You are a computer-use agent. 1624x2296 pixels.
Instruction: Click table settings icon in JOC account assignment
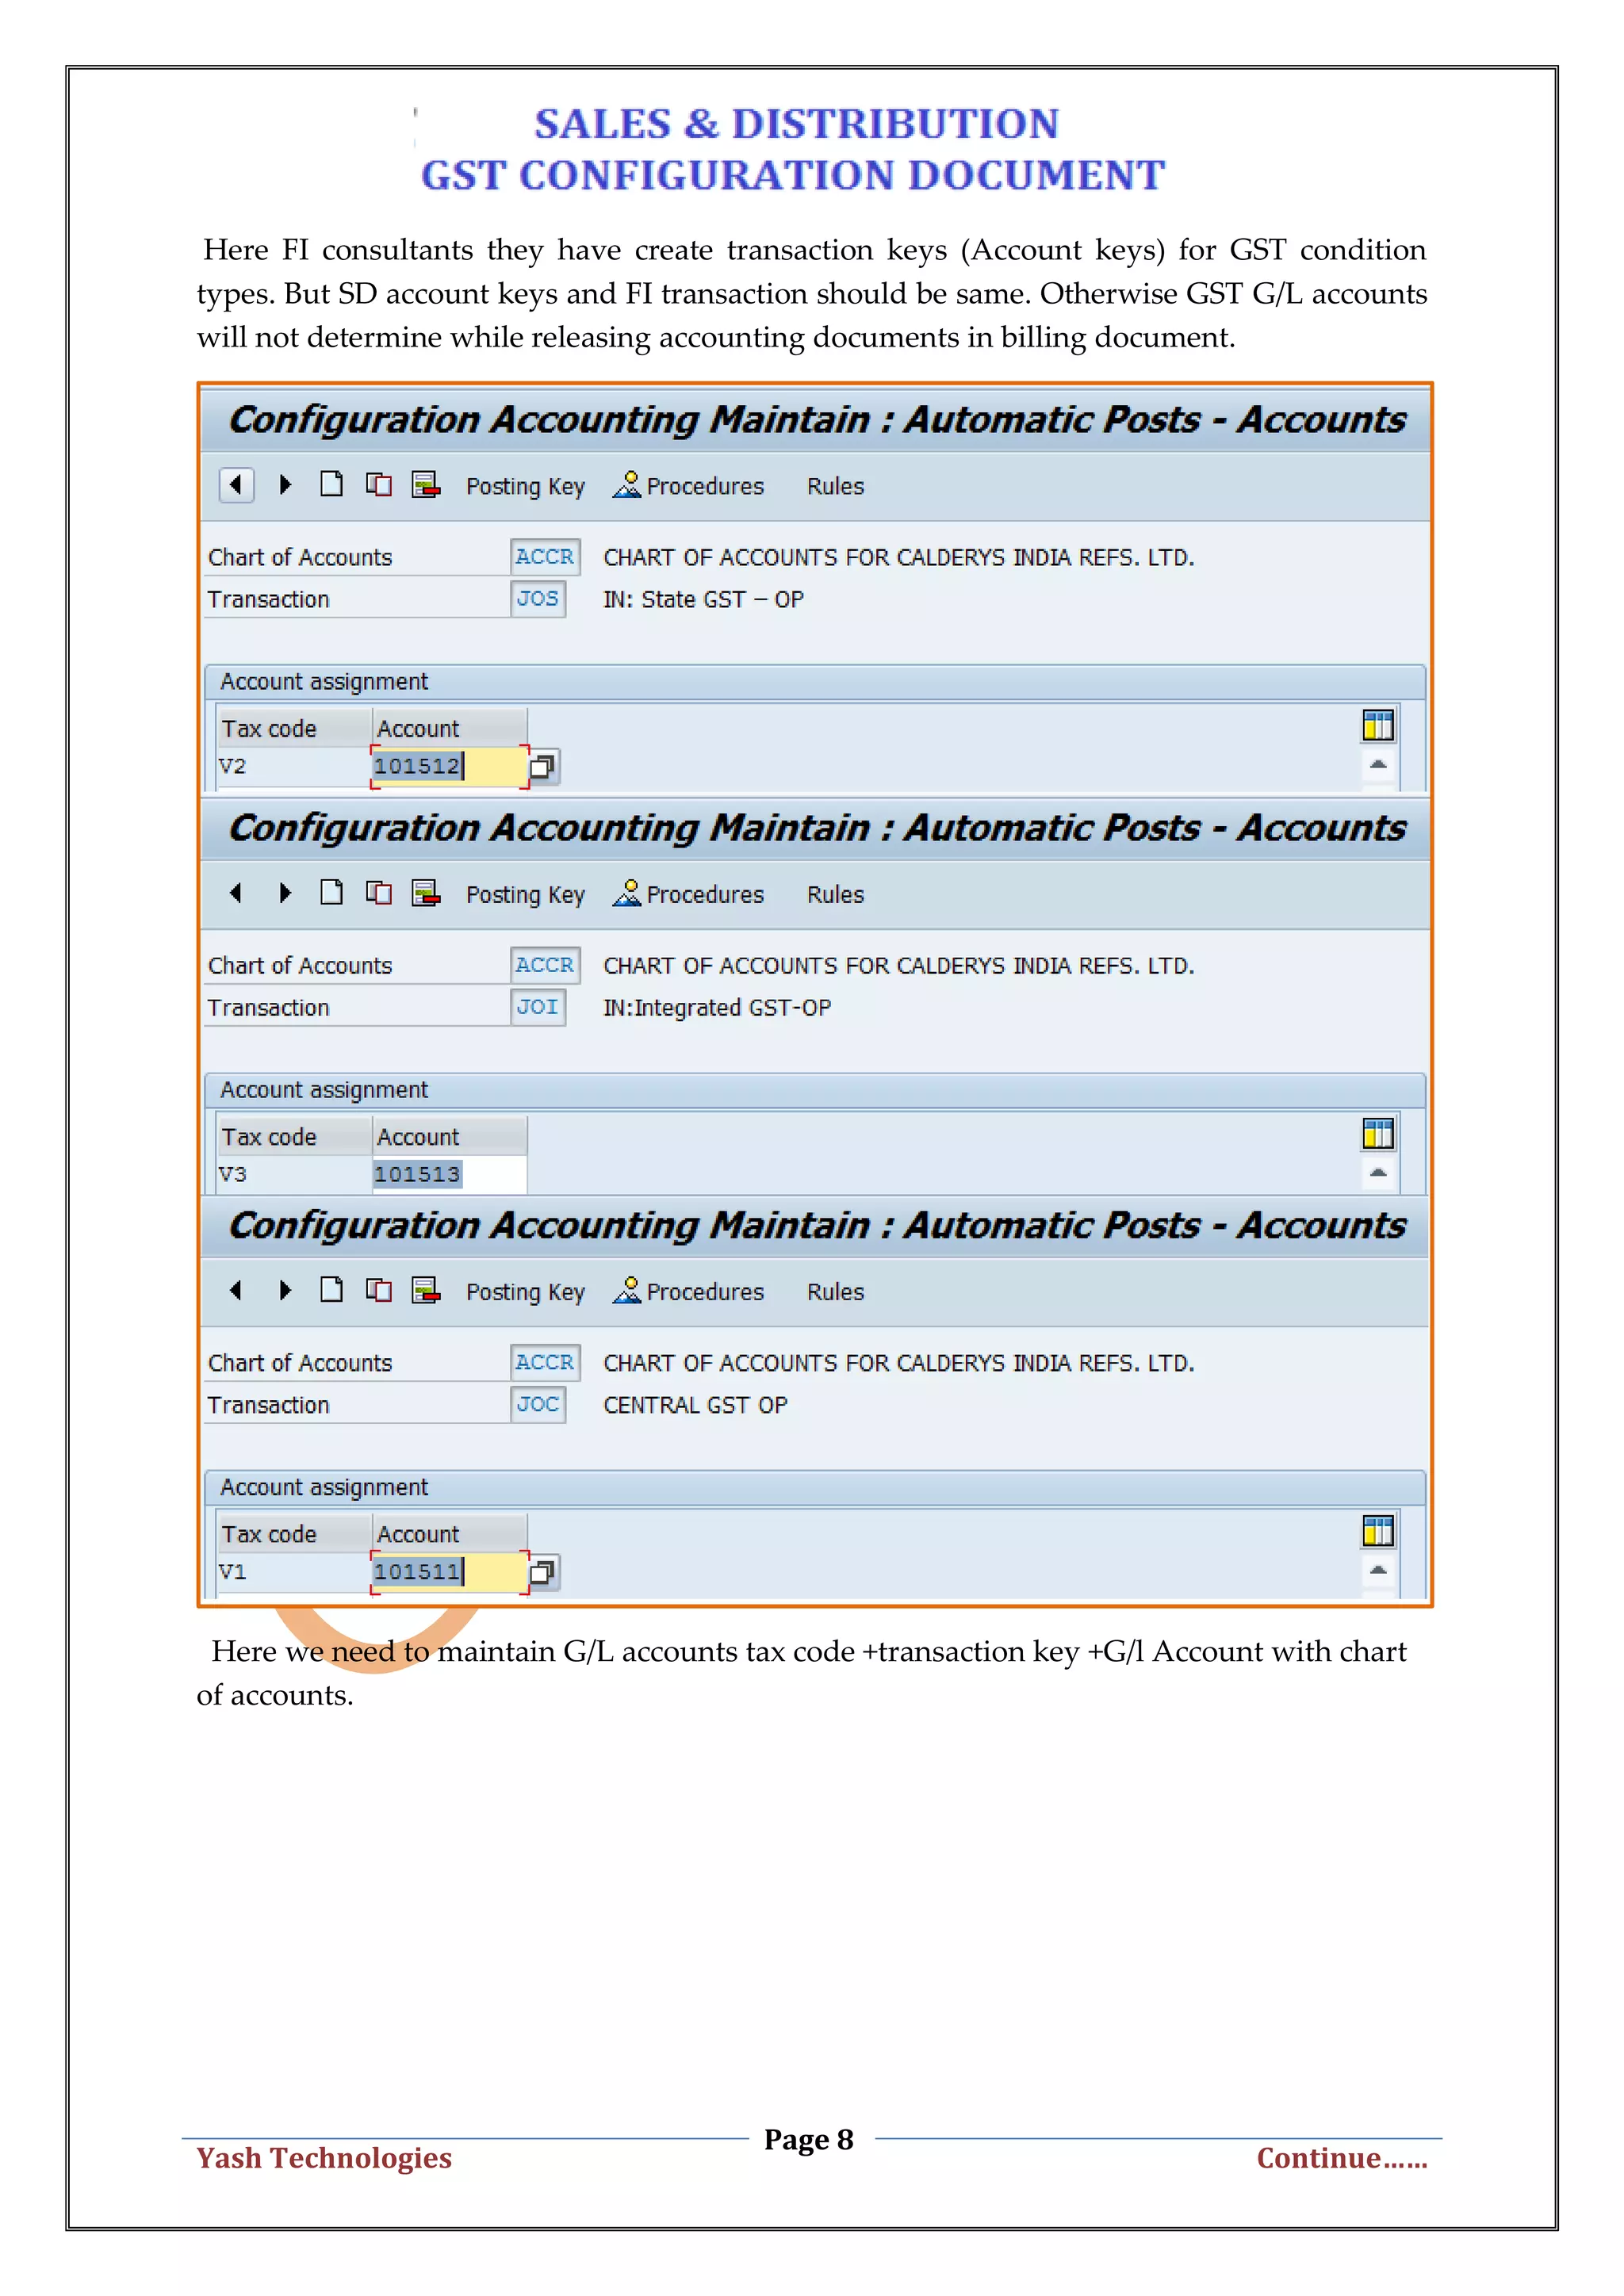coord(1378,1530)
